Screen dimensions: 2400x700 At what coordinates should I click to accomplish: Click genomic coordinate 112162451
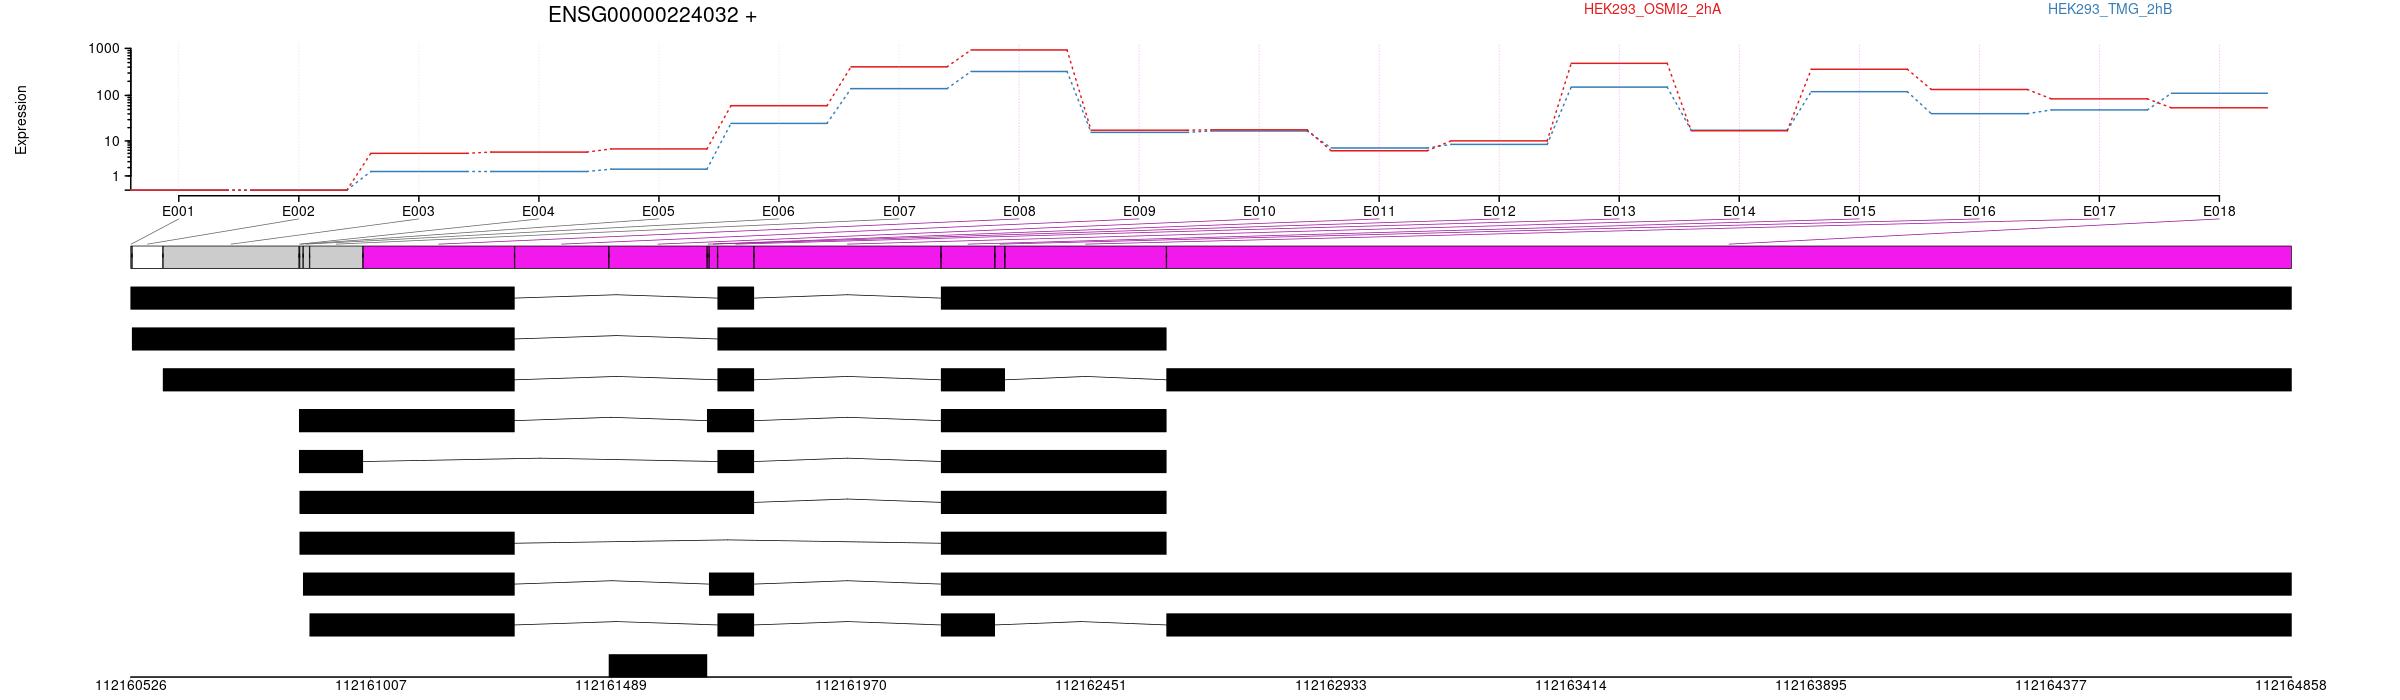[x=1091, y=686]
